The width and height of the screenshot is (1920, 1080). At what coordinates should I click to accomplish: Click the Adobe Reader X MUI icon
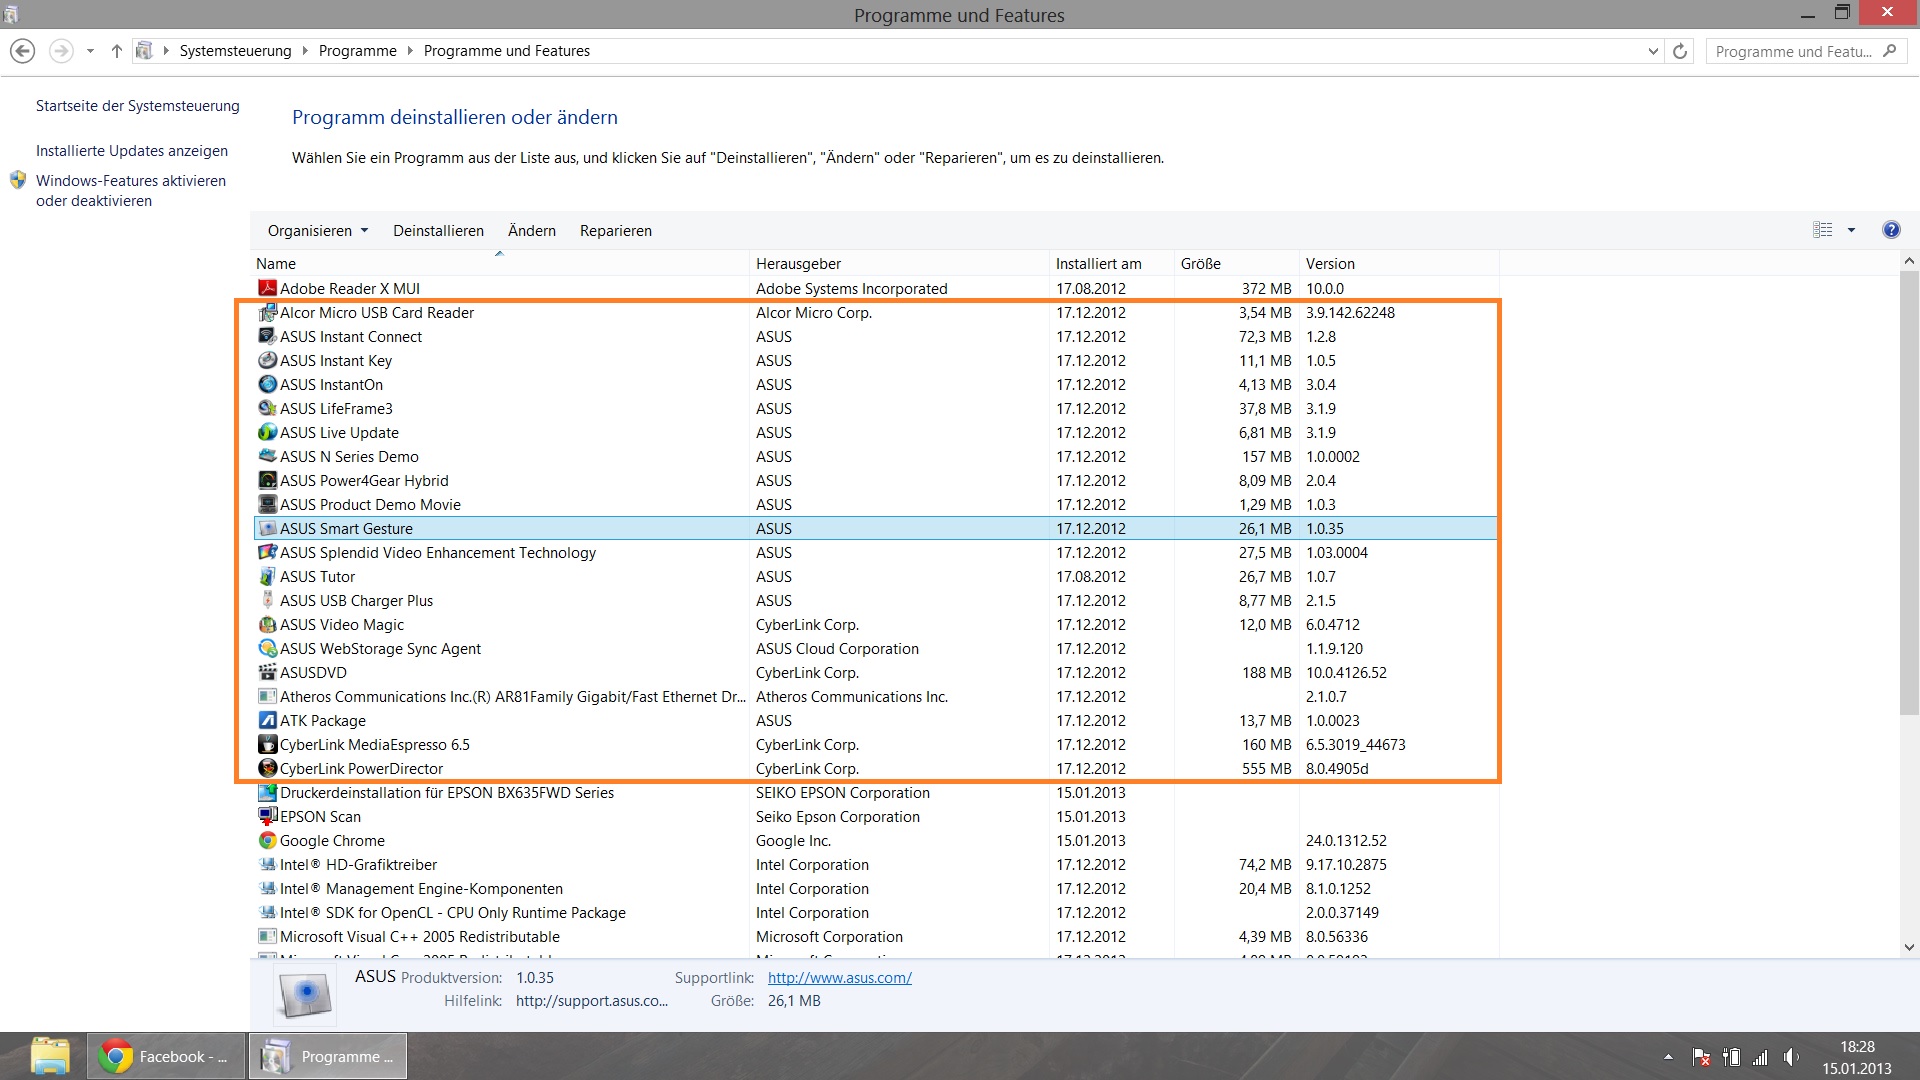point(267,289)
